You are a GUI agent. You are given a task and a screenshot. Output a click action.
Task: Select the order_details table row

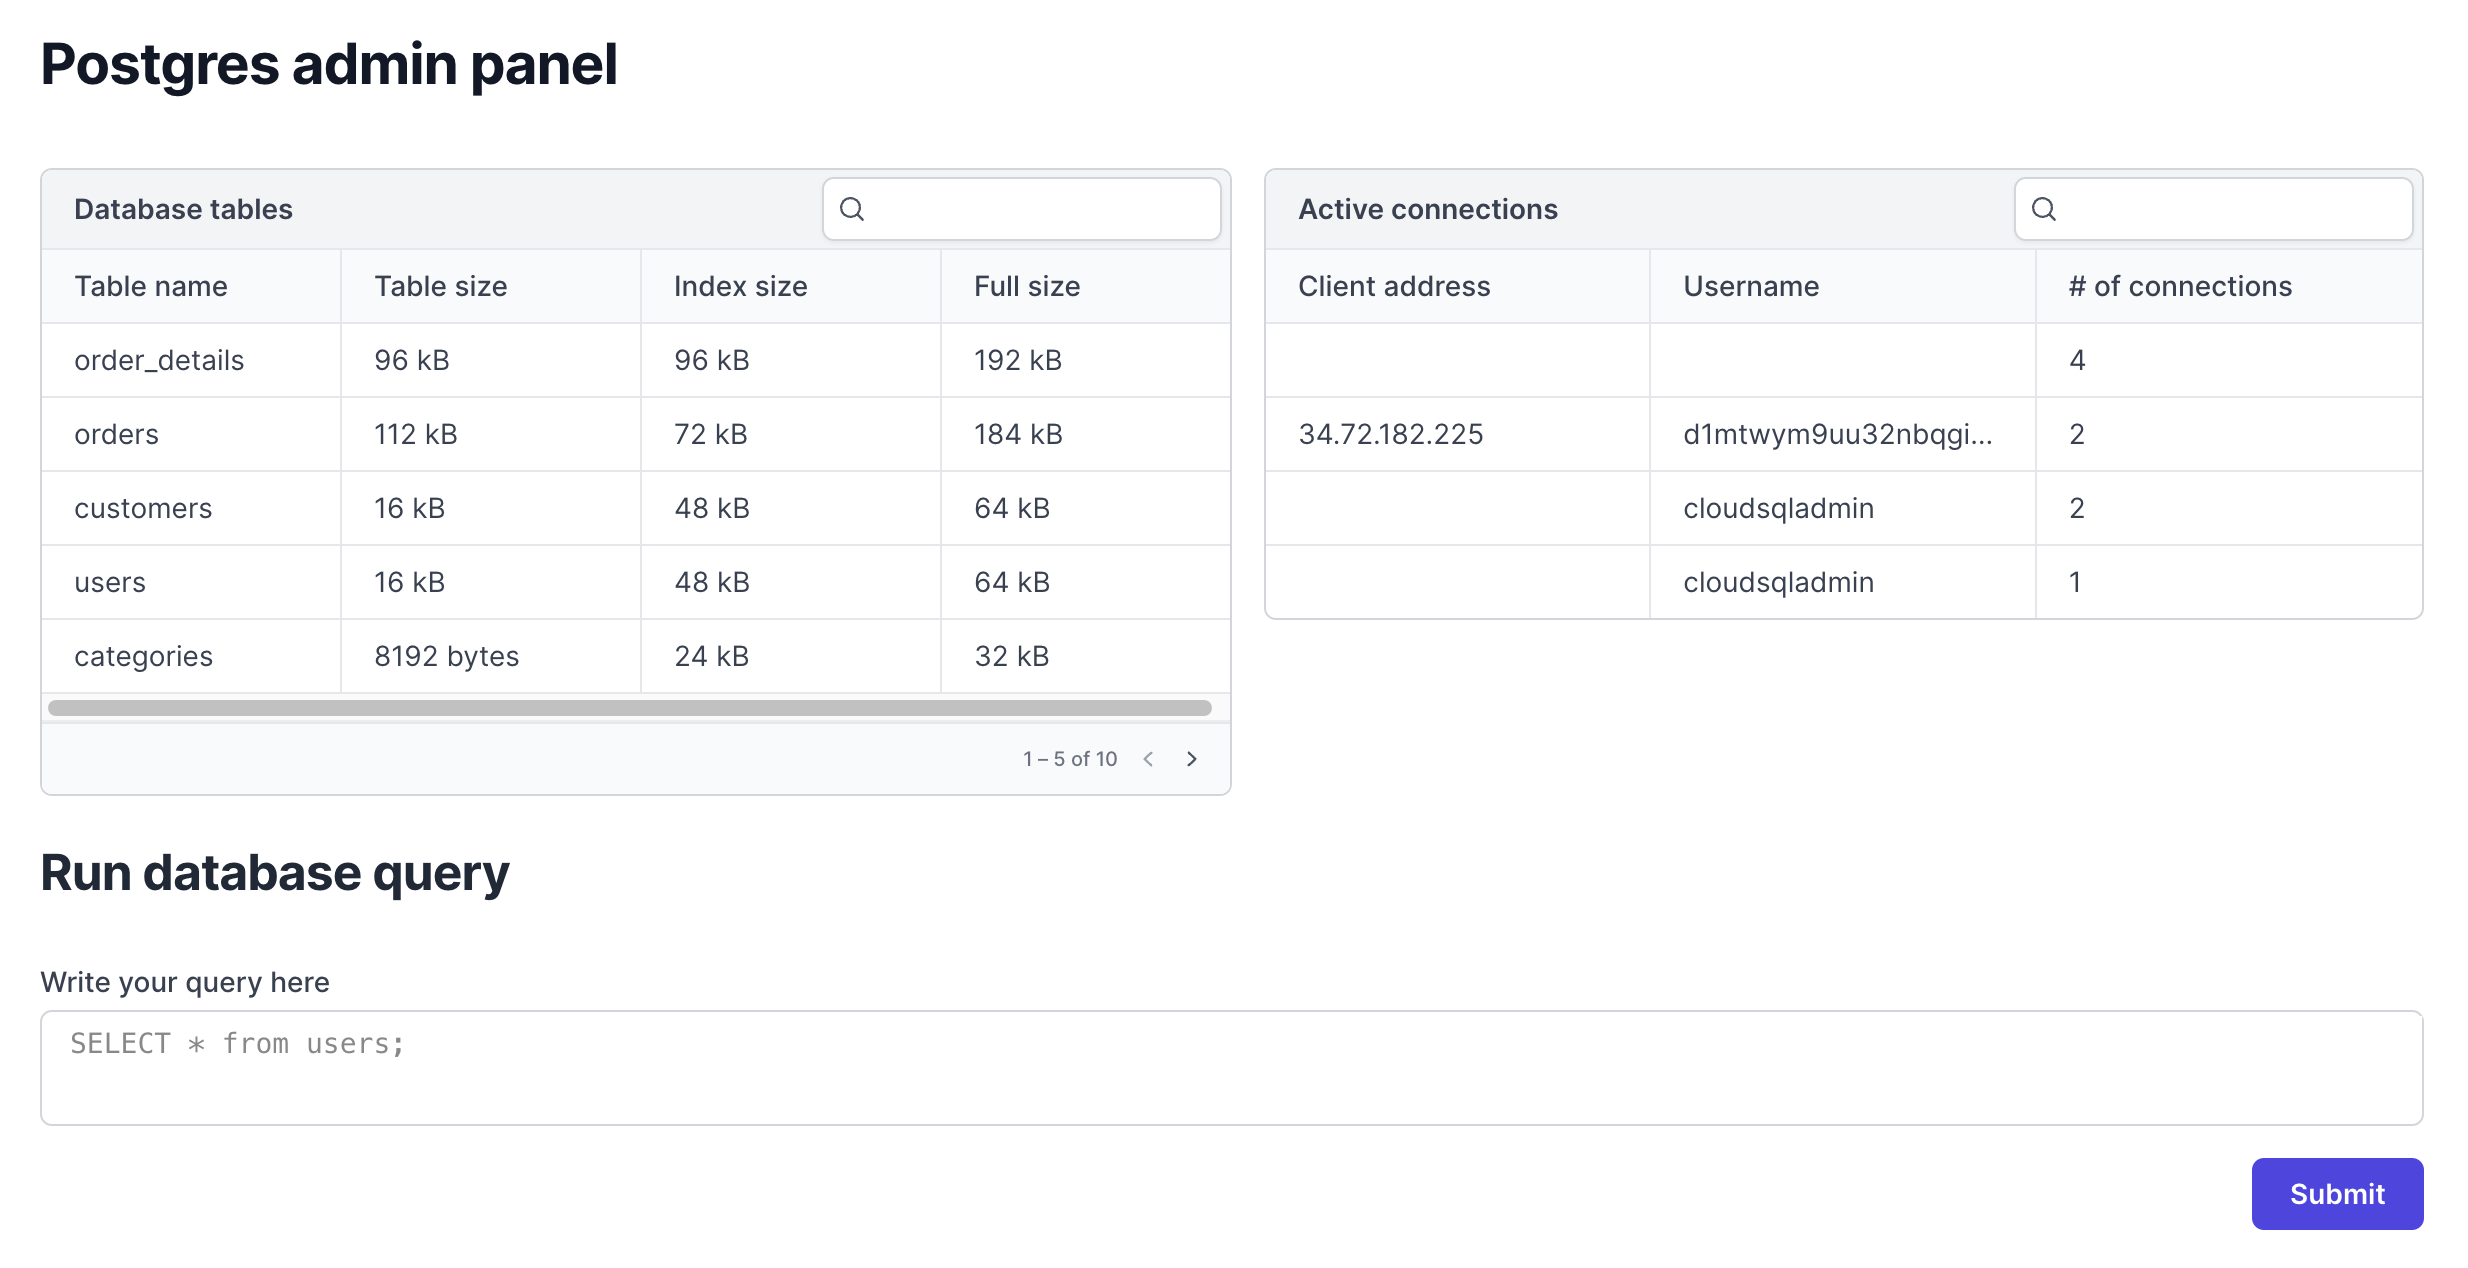click(636, 360)
